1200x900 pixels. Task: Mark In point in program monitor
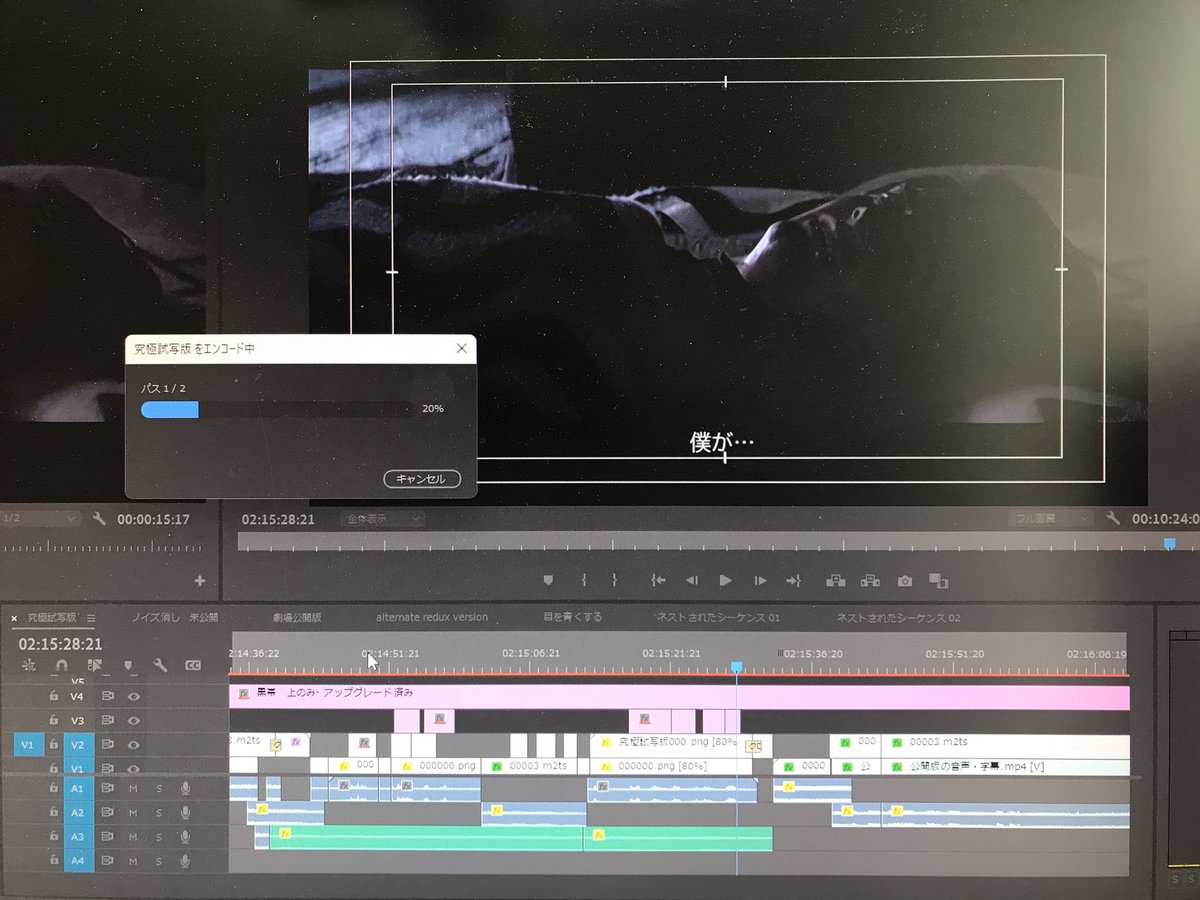pyautogui.click(x=583, y=580)
